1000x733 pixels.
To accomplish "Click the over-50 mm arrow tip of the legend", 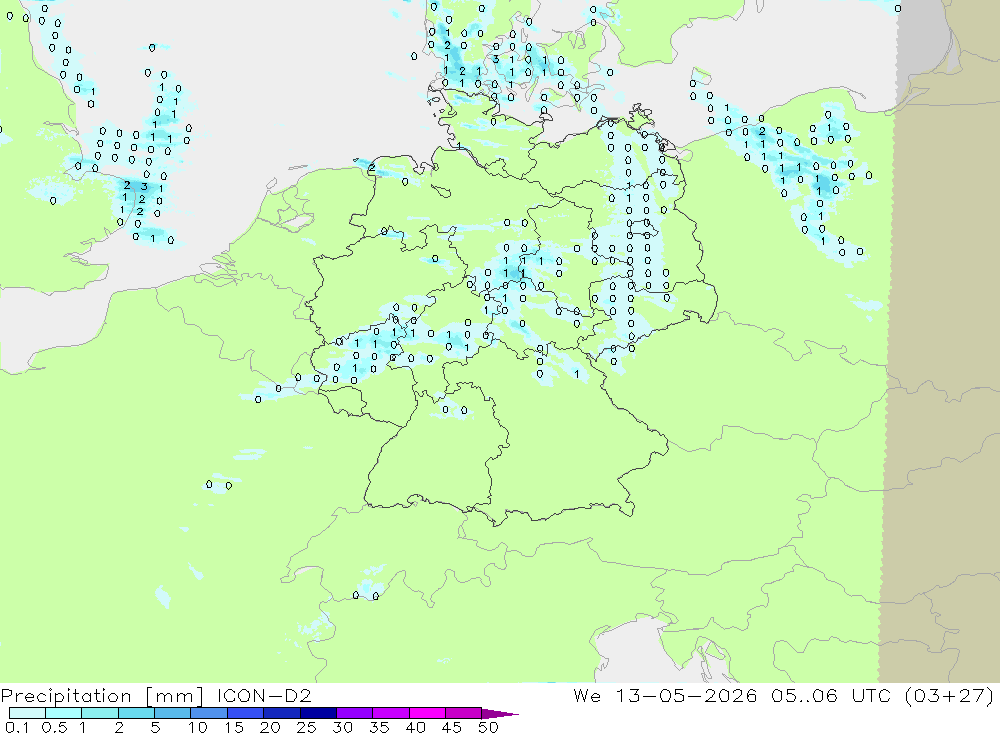I will pyautogui.click(x=501, y=713).
